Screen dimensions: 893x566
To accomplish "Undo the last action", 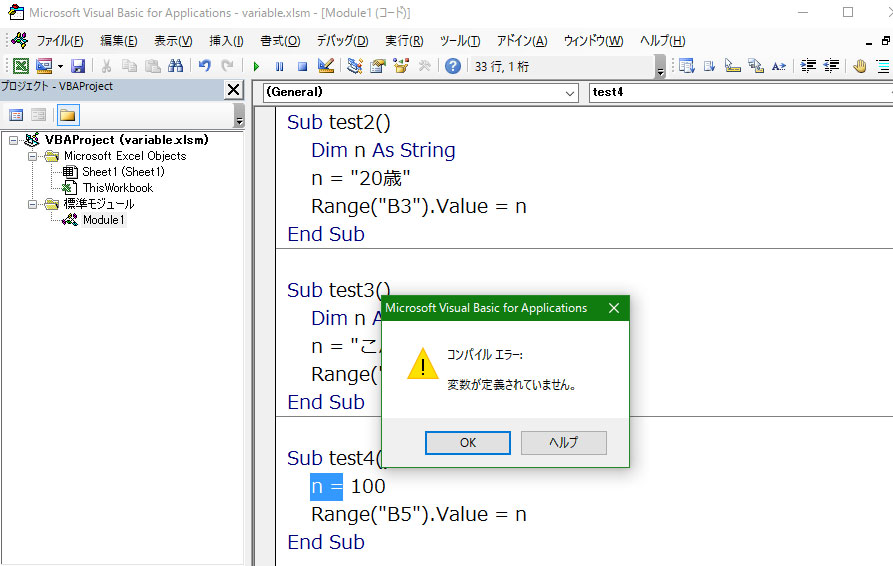I will click(x=204, y=66).
